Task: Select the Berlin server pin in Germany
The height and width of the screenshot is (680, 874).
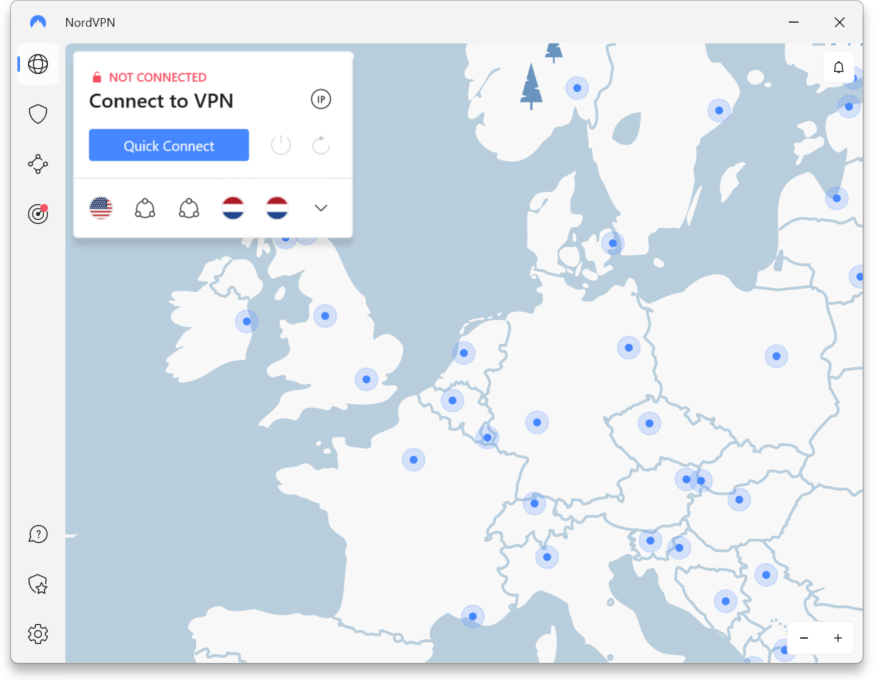Action: 629,348
